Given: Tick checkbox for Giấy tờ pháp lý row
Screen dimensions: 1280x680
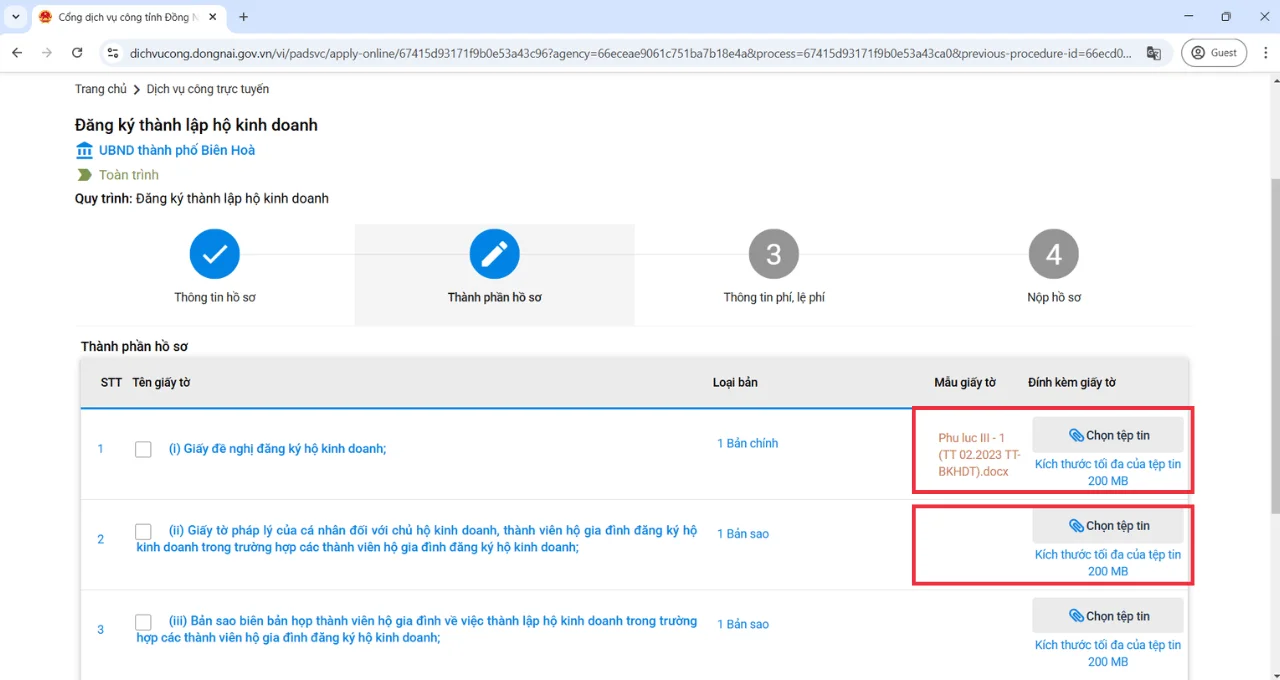Looking at the screenshot, I should click(x=143, y=531).
